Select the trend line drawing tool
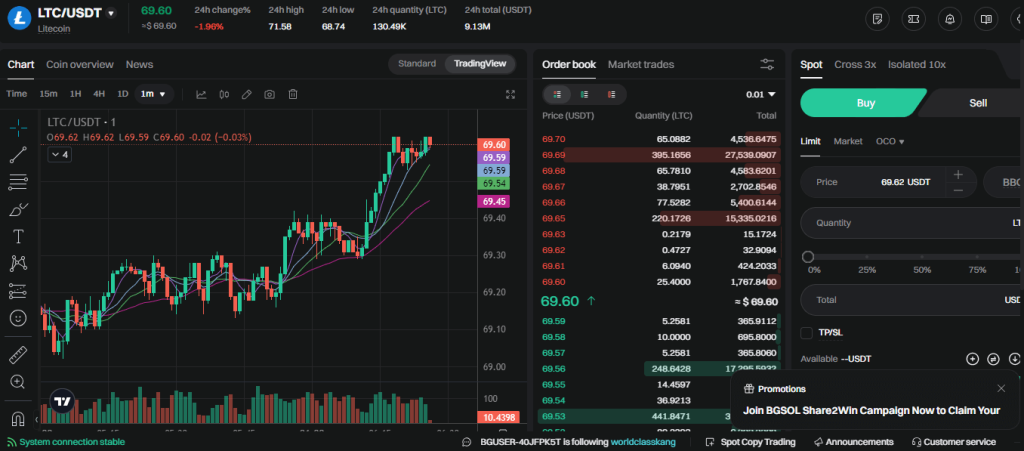The height and width of the screenshot is (451, 1024). pos(18,154)
